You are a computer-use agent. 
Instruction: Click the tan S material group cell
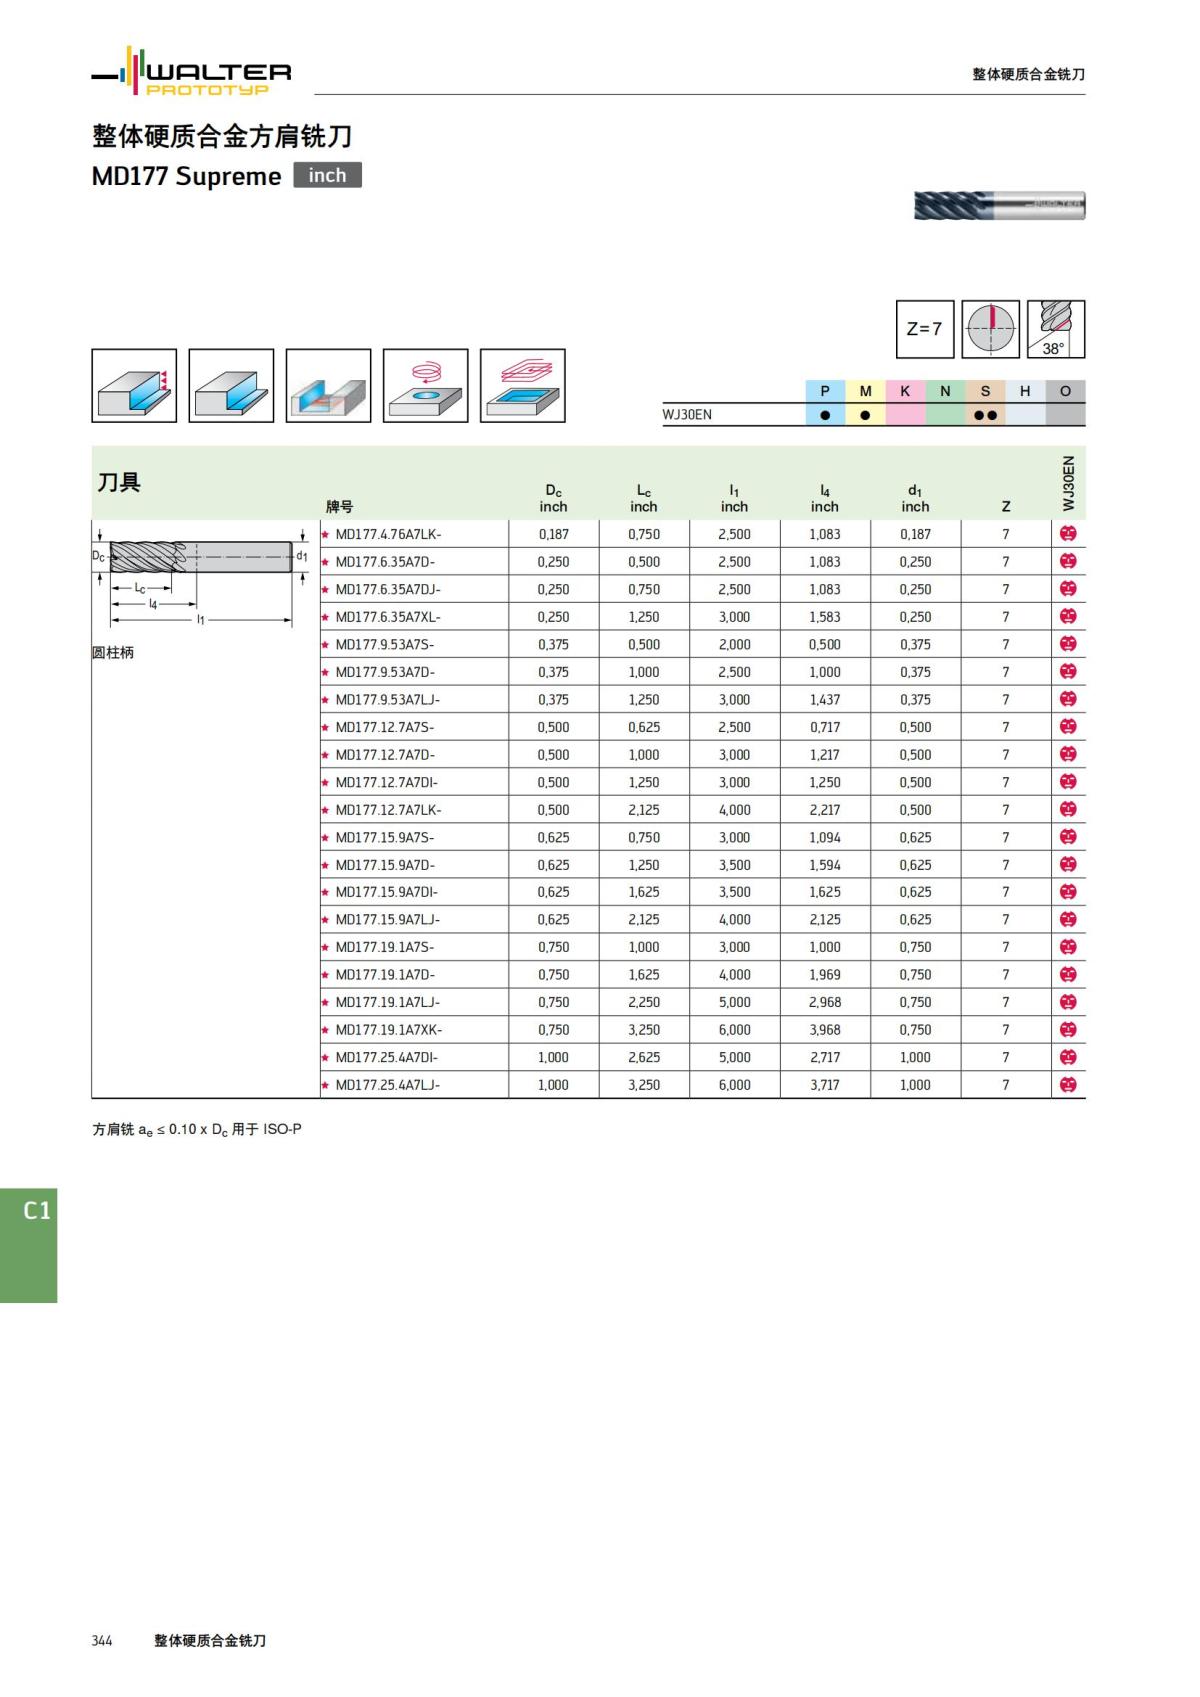tap(985, 391)
